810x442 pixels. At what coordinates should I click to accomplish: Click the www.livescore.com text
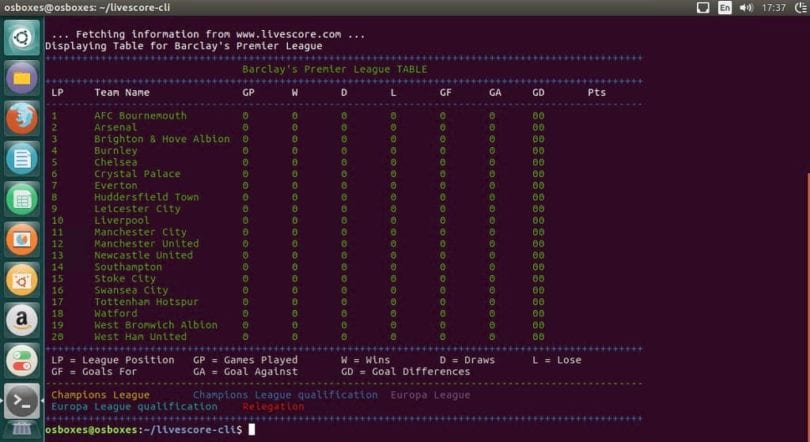[x=288, y=34]
